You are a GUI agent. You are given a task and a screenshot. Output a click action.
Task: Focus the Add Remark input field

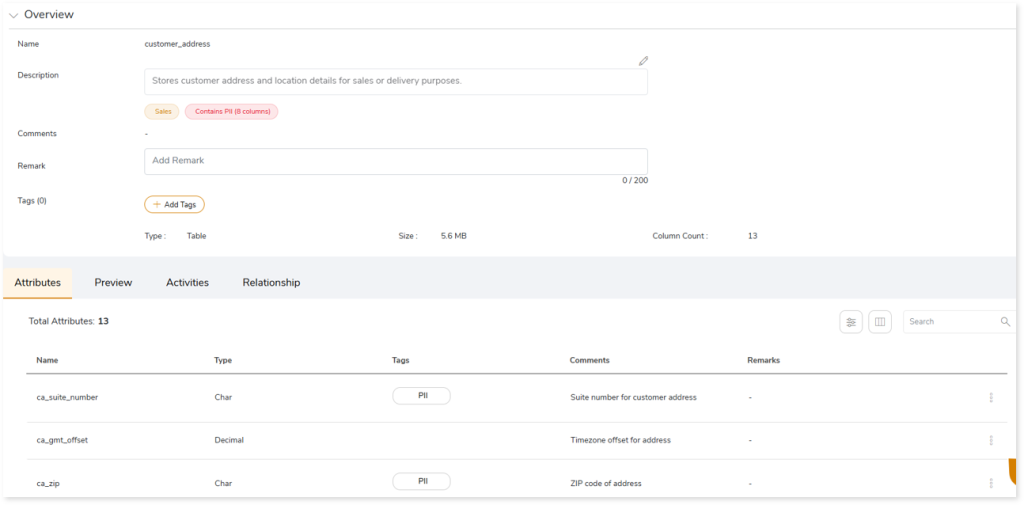click(x=396, y=161)
